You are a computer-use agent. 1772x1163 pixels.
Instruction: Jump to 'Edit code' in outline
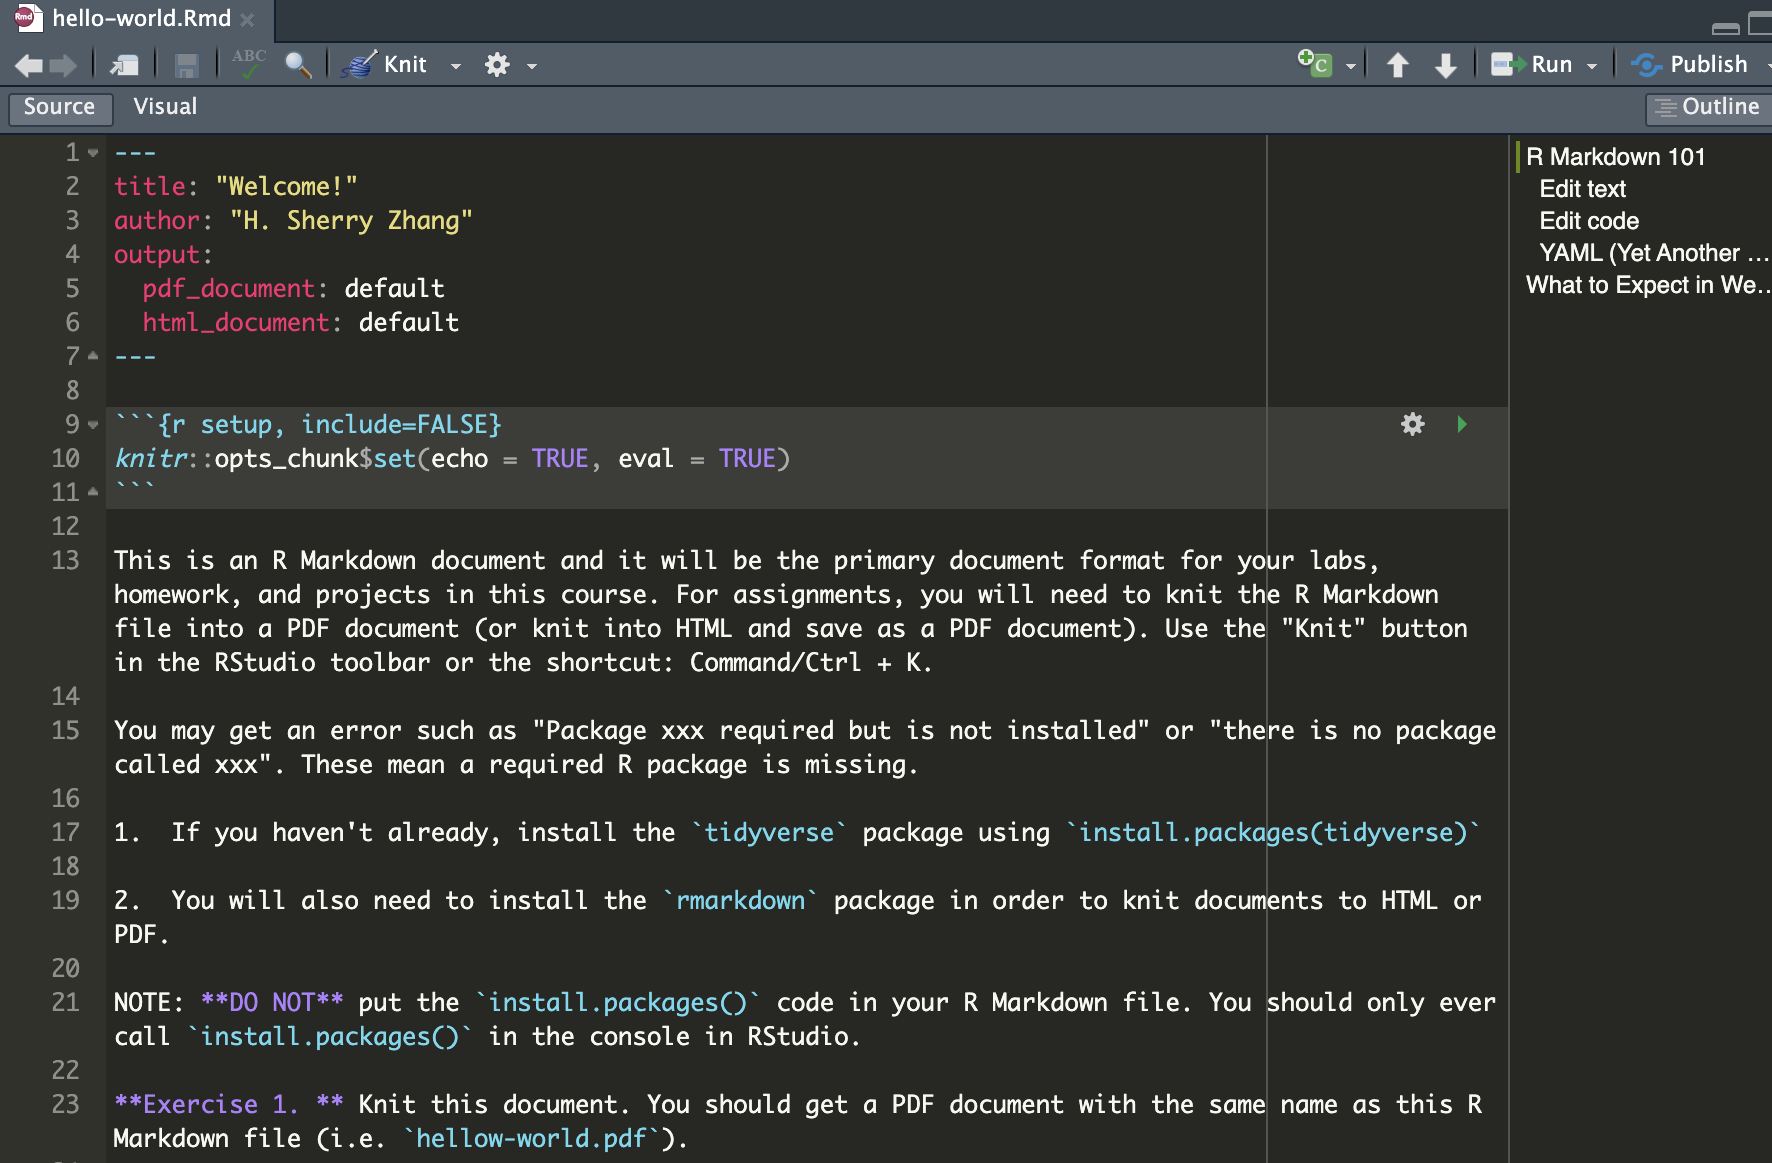[x=1588, y=221]
